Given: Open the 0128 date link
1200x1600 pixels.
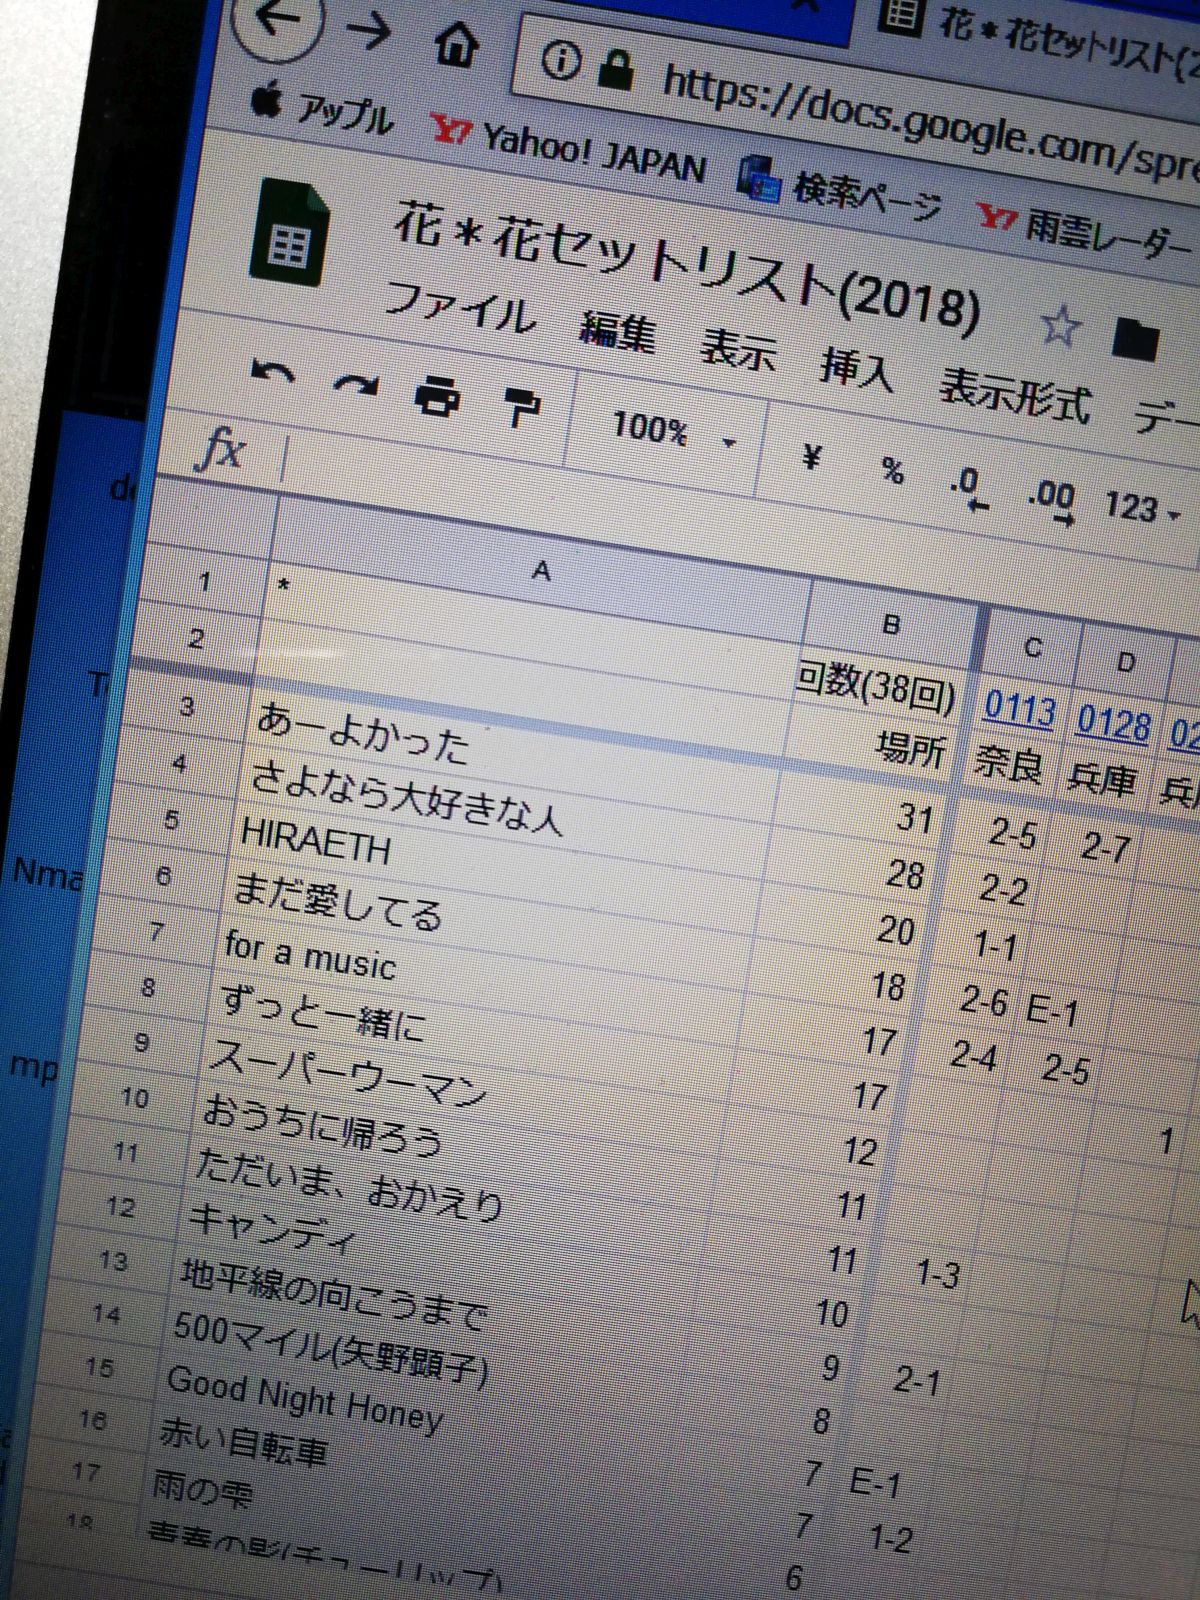Looking at the screenshot, I should coord(1113,723).
